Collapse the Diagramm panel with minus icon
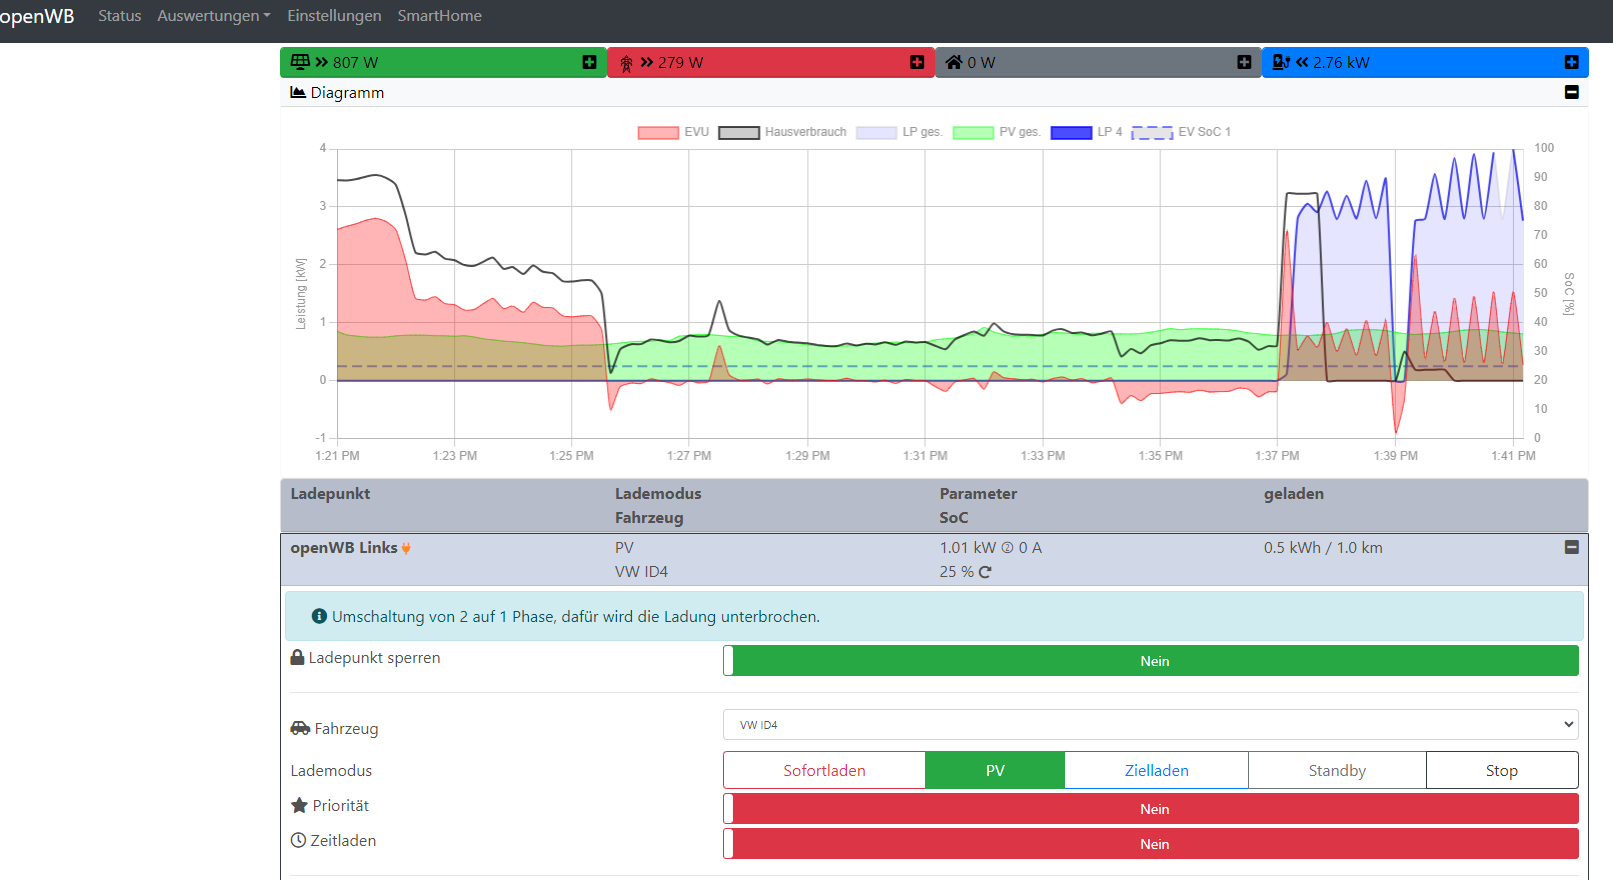Screen dimensions: 1613x880 [x=1571, y=92]
